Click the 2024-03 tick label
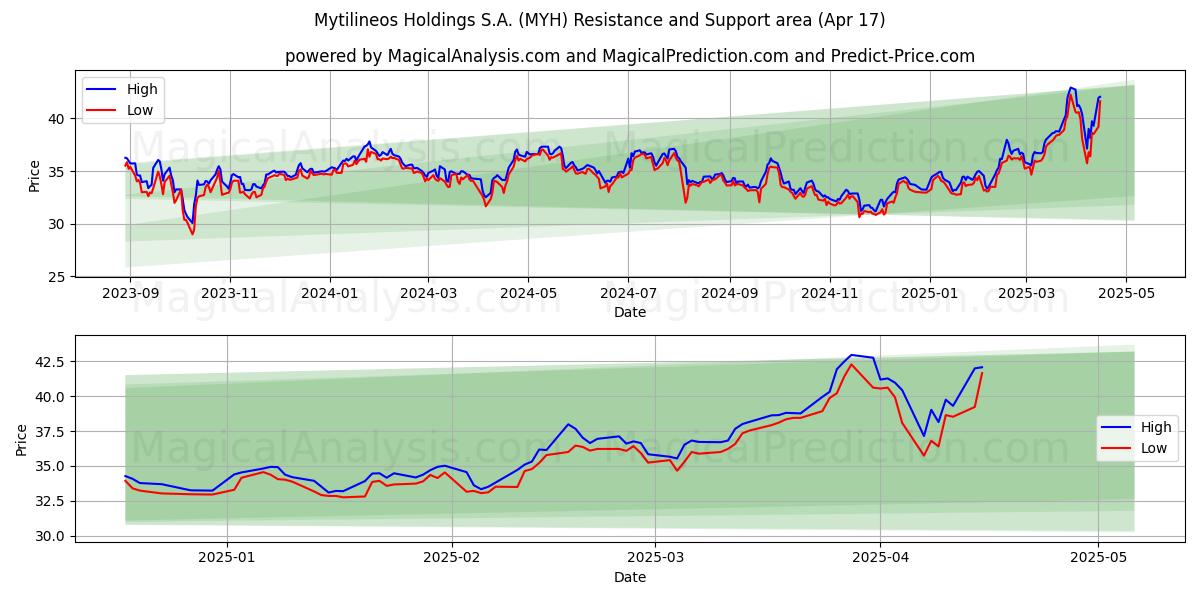 (428, 293)
